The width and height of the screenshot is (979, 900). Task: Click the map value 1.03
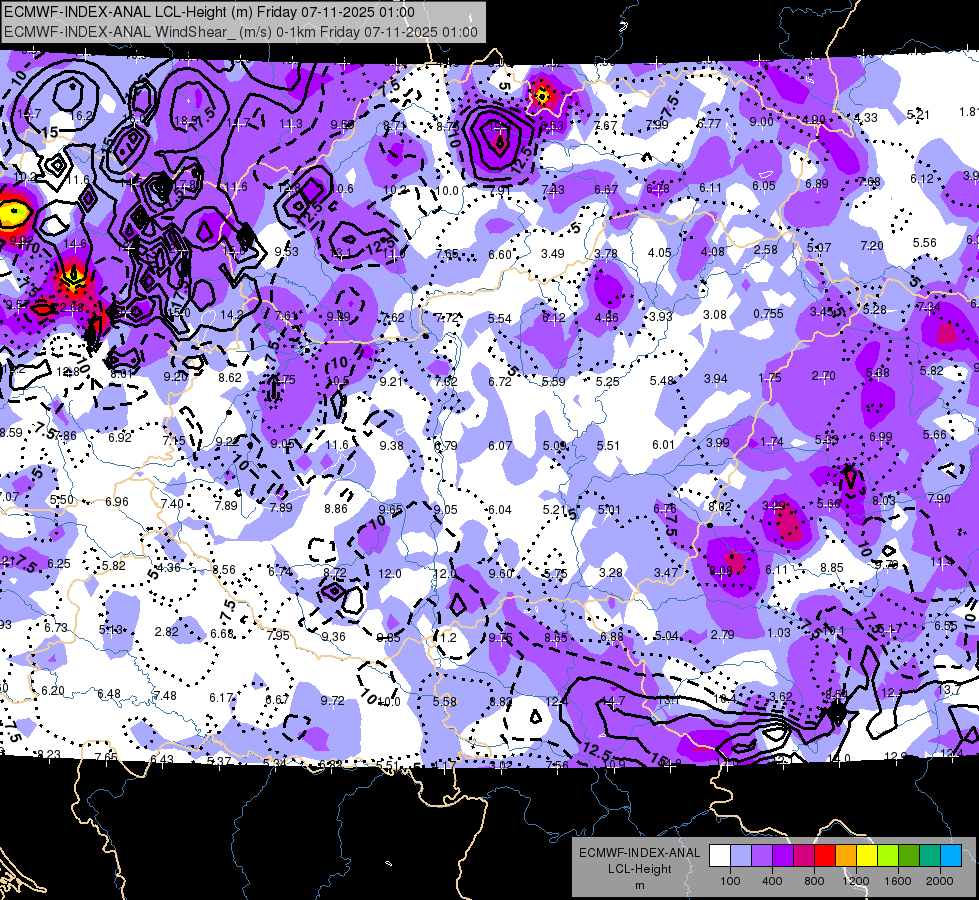point(779,633)
